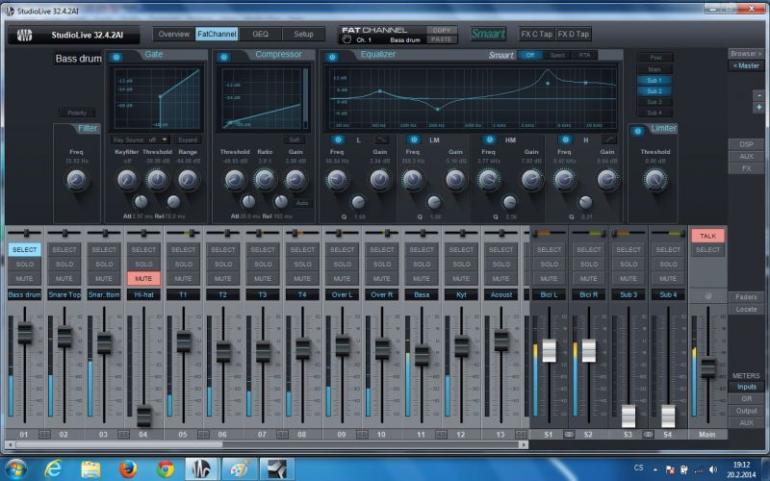Toggle the Gate power button
Screen dimensions: 770x481
[116, 57]
